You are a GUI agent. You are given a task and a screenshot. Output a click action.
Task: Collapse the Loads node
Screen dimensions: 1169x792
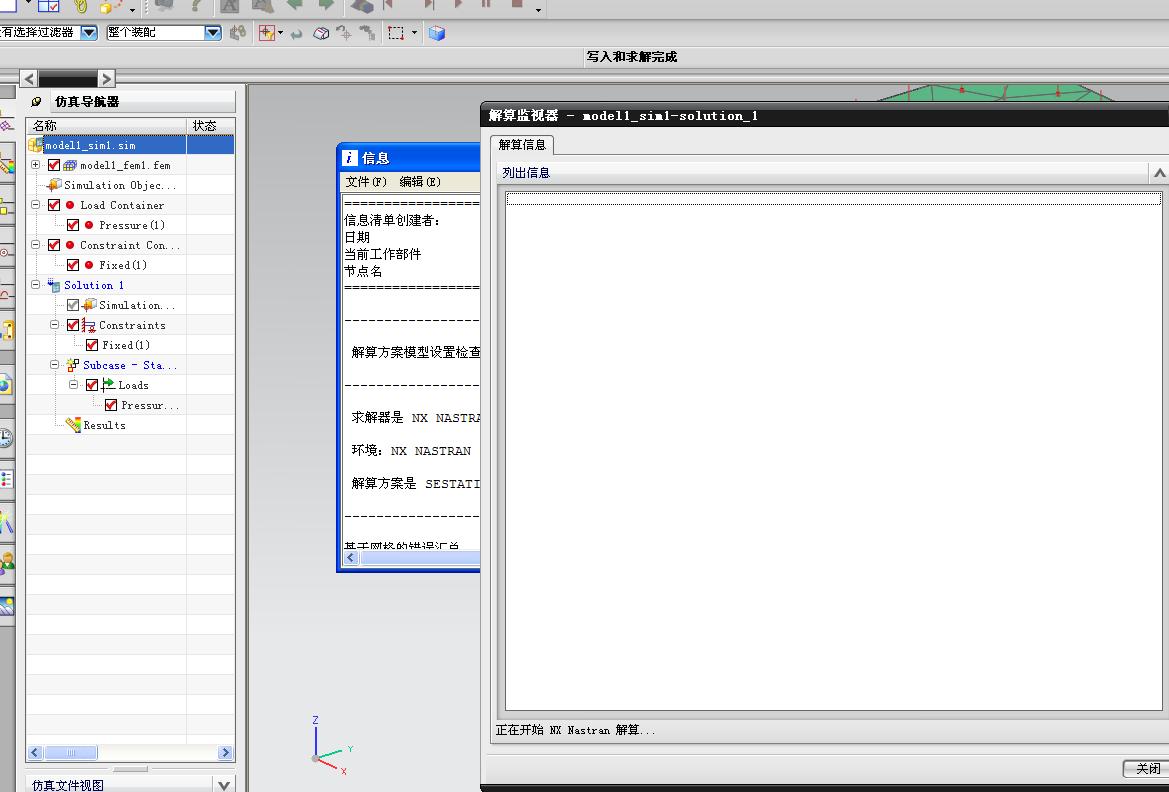[x=73, y=385]
